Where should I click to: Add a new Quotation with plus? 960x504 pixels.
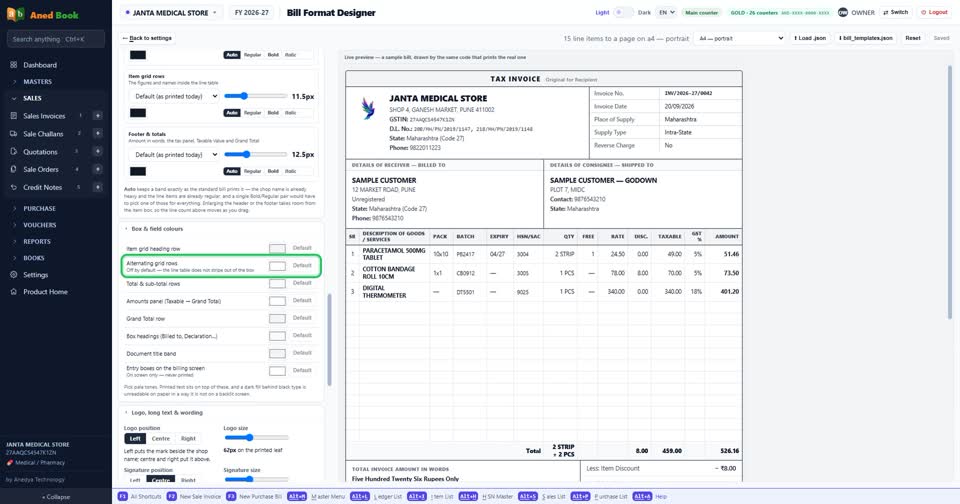coord(97,151)
